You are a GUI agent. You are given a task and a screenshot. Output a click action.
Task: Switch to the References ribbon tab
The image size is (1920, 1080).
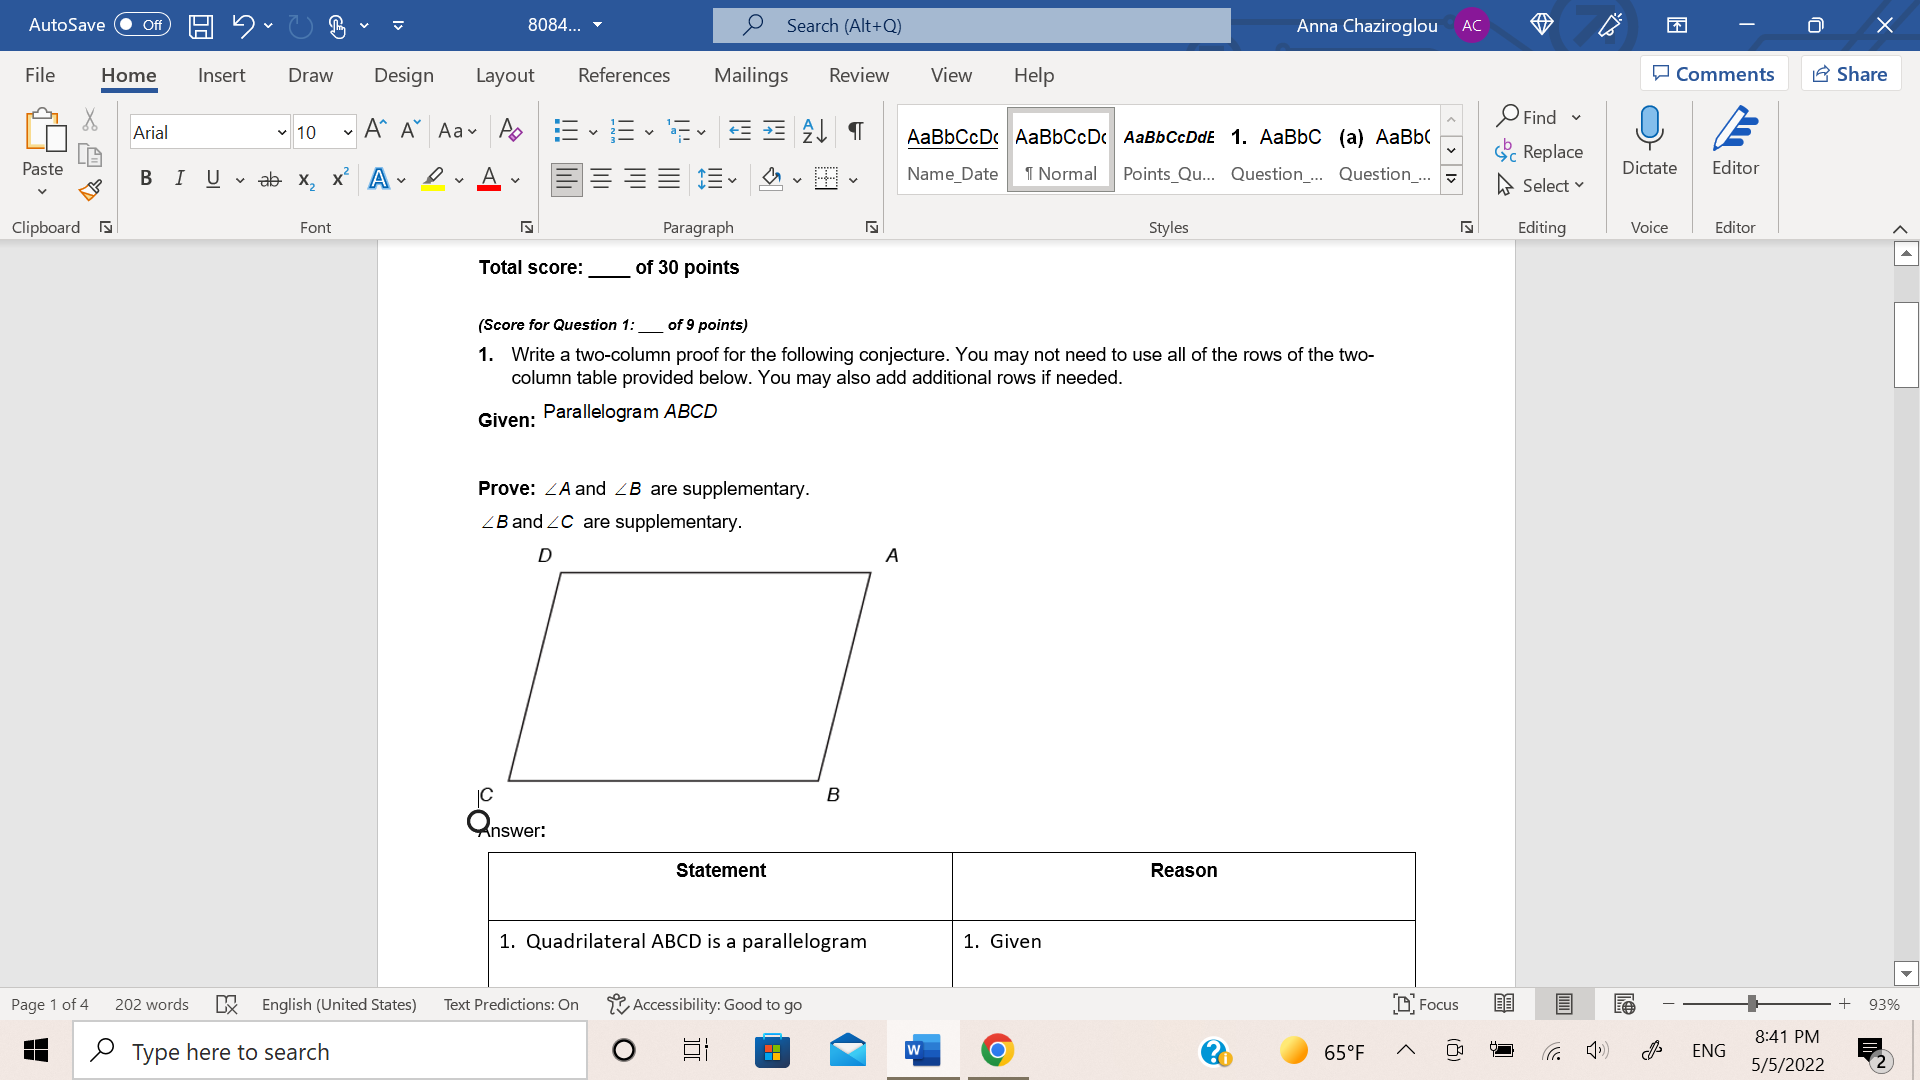click(624, 75)
